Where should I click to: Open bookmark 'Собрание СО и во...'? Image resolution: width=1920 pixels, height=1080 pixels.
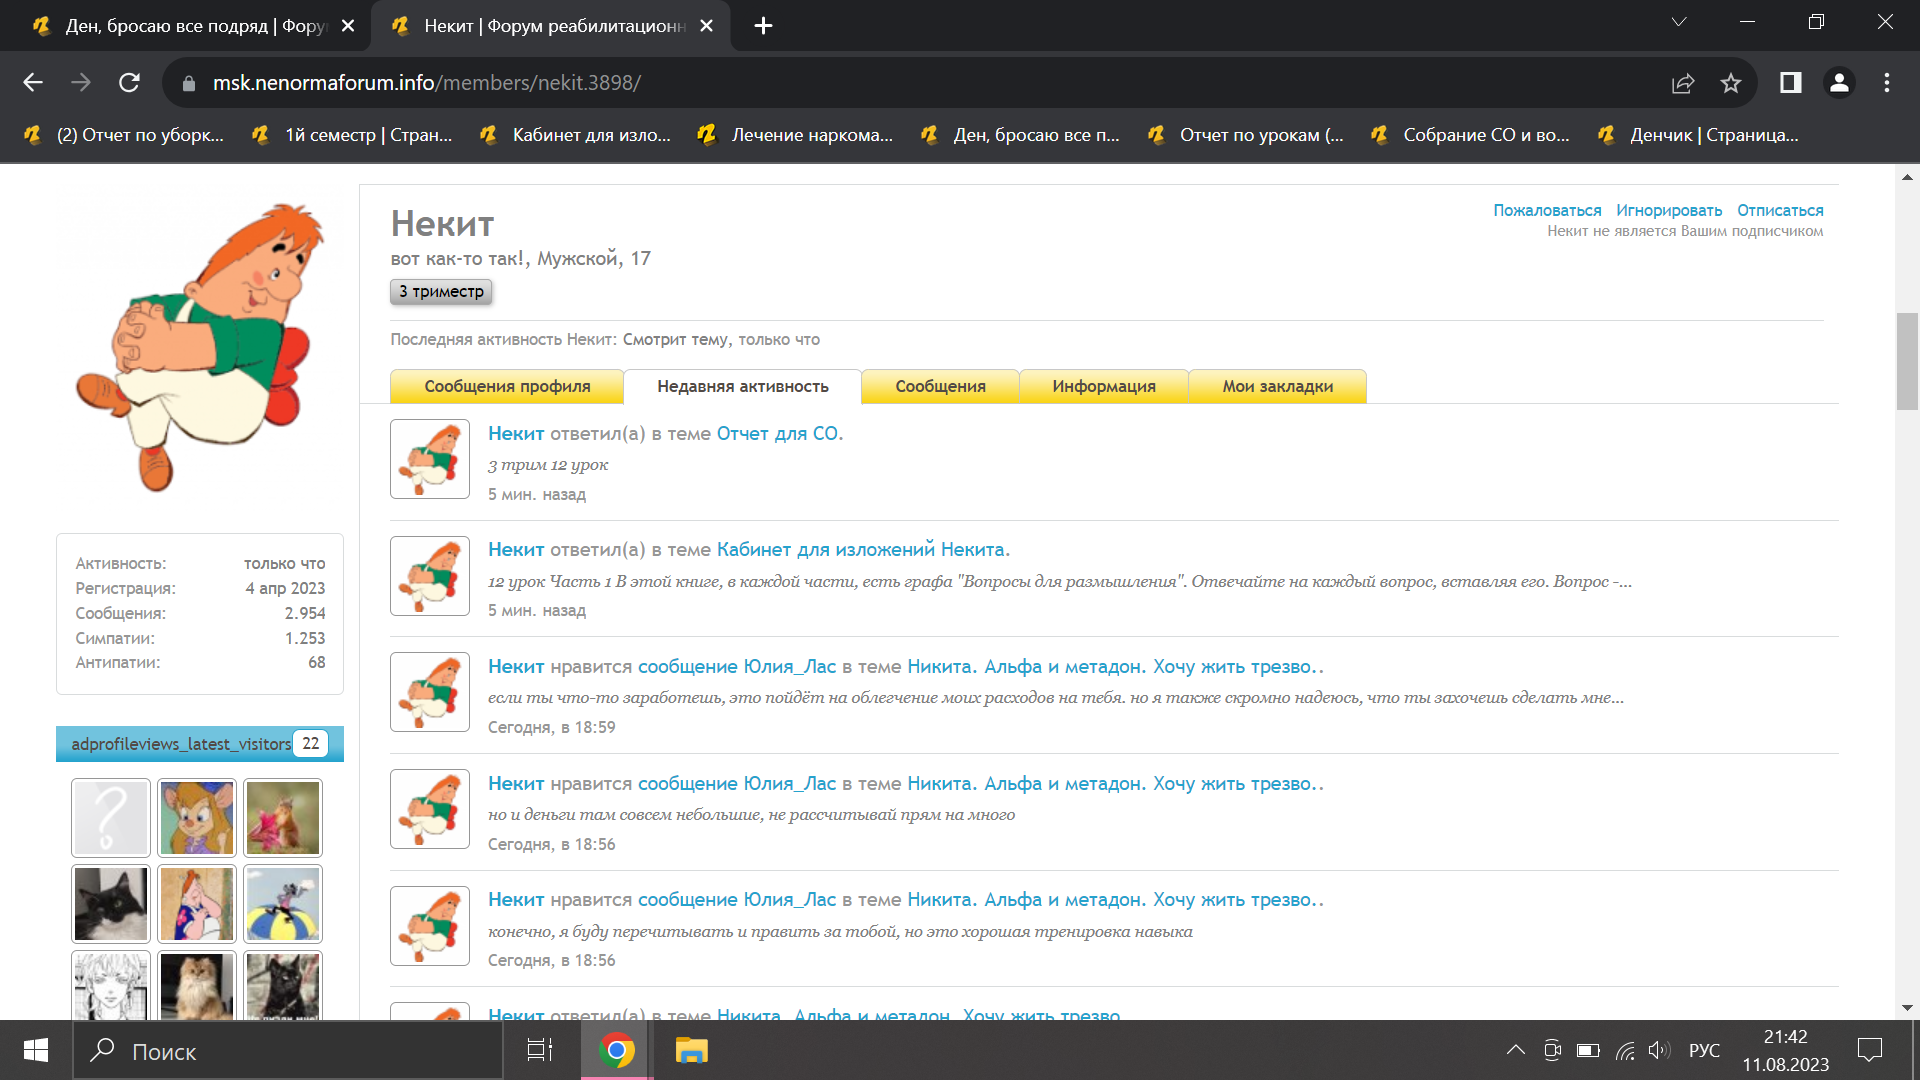(1470, 135)
